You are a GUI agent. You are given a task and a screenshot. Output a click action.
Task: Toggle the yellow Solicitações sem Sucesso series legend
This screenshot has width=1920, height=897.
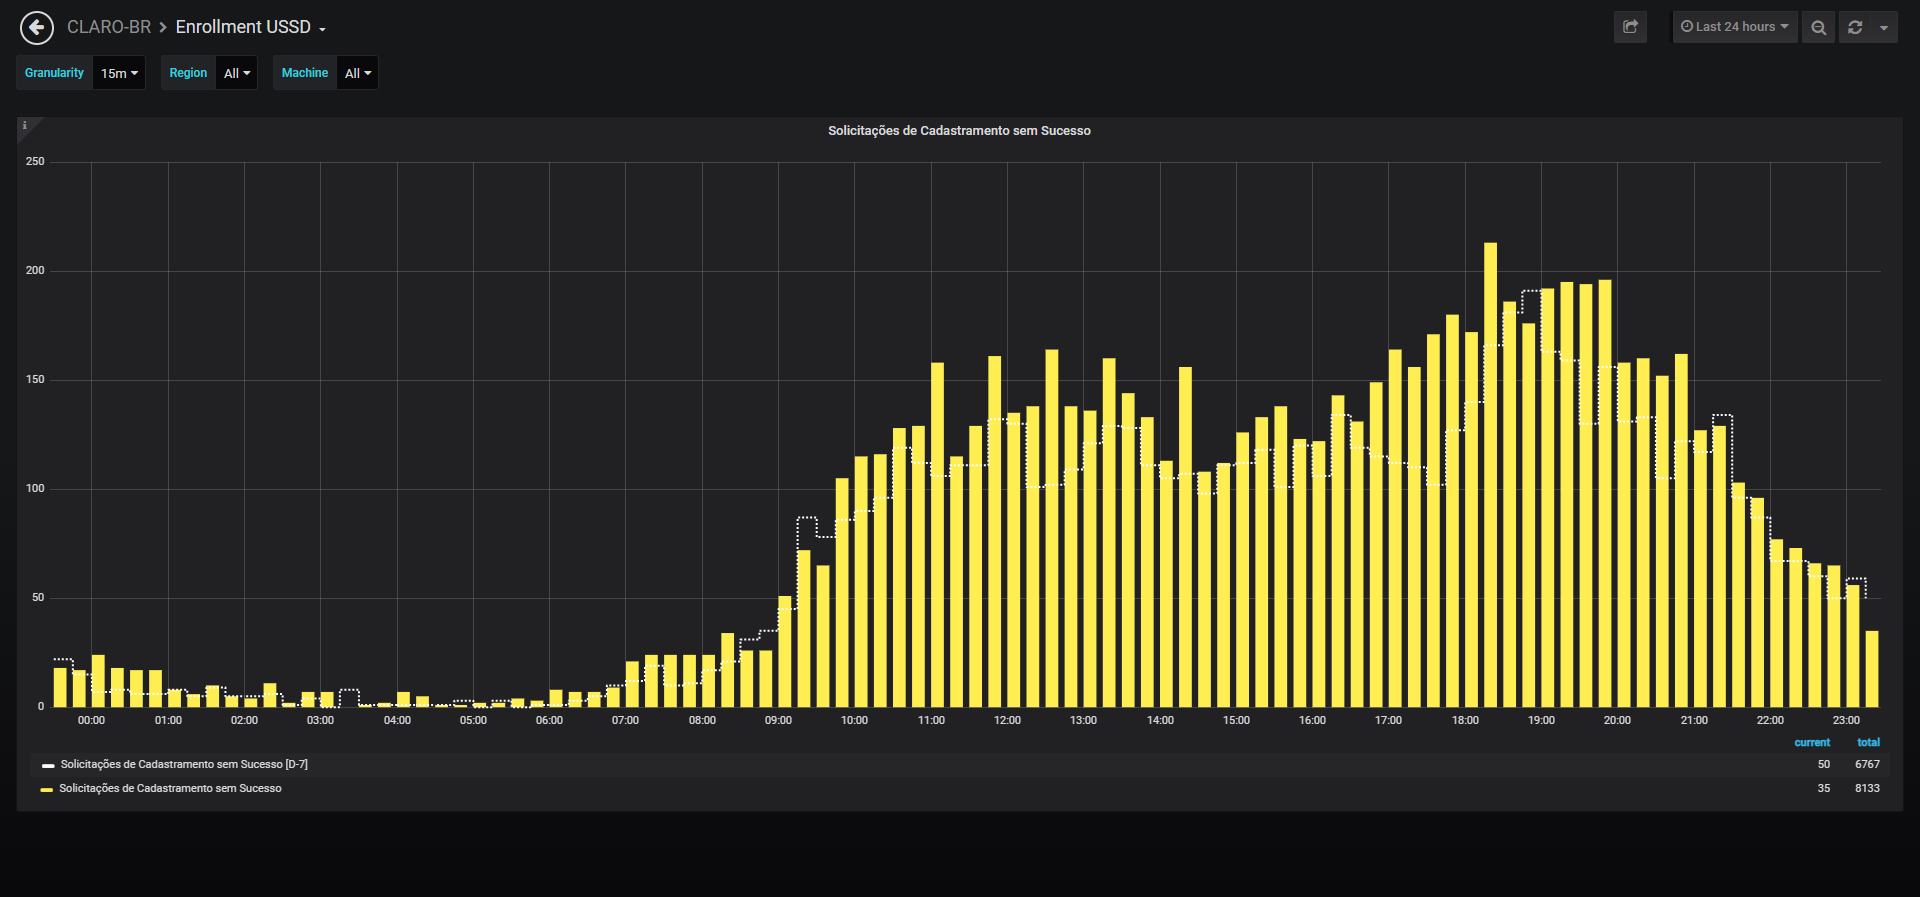click(x=170, y=788)
